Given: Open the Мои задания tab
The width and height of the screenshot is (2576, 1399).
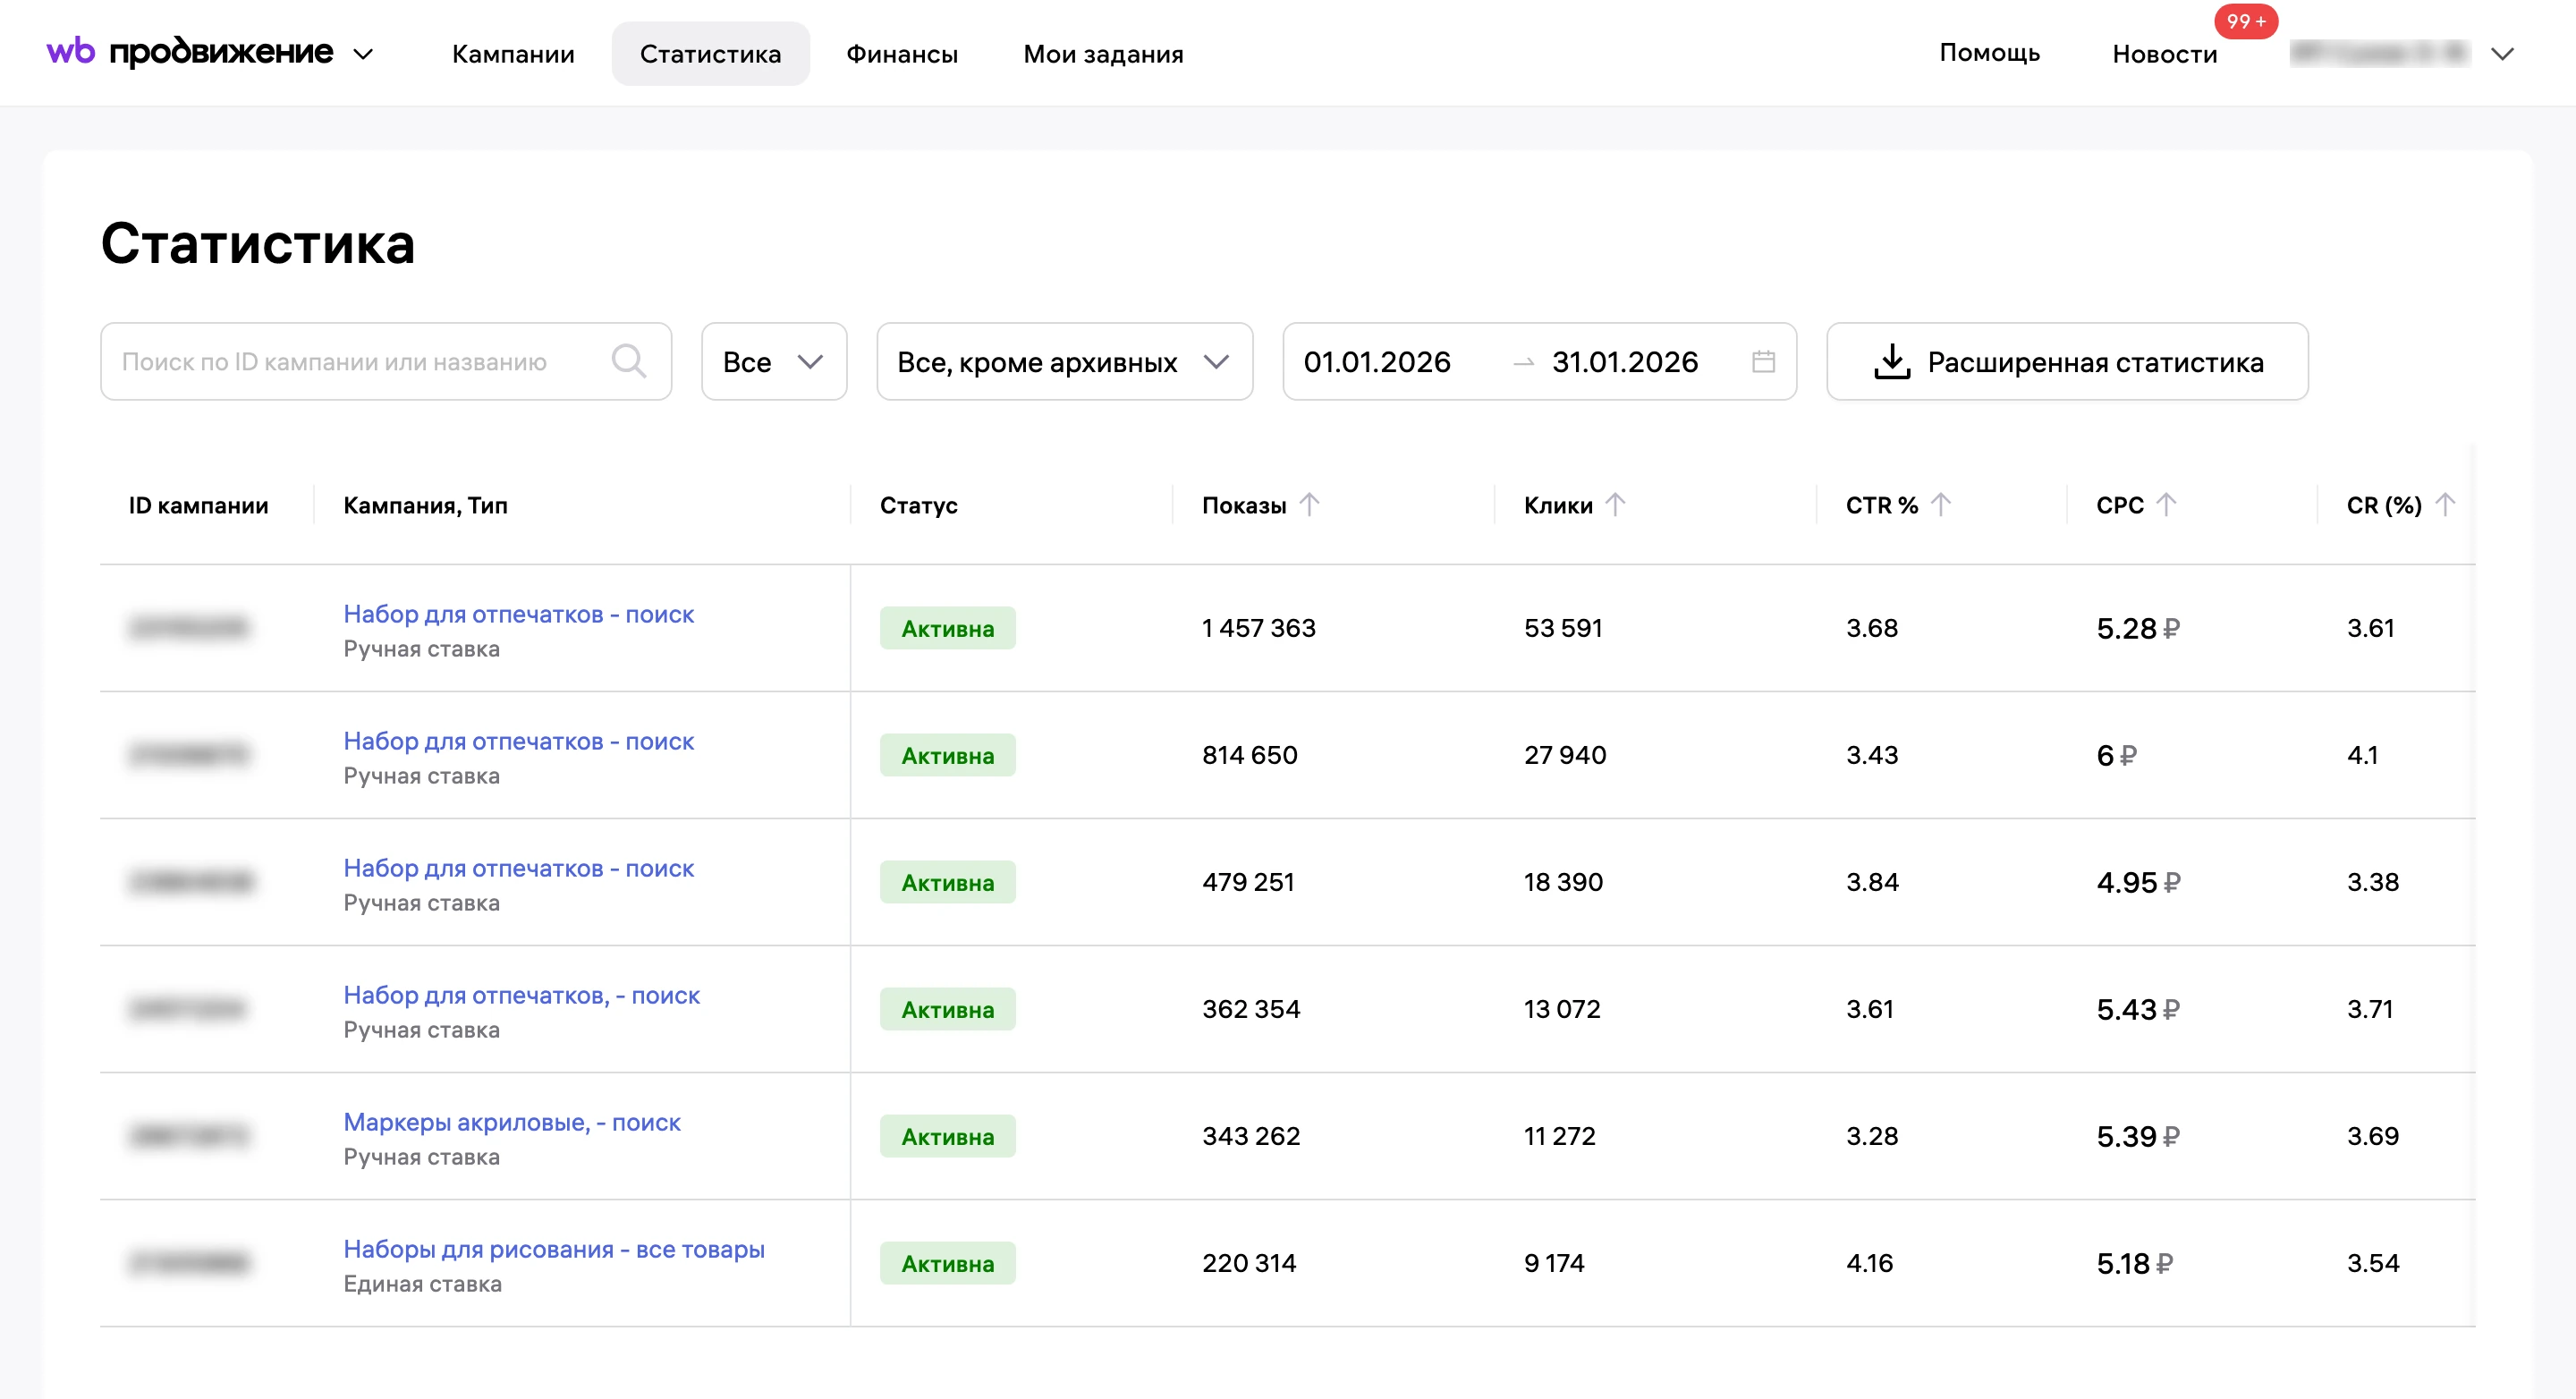Looking at the screenshot, I should [x=1103, y=54].
